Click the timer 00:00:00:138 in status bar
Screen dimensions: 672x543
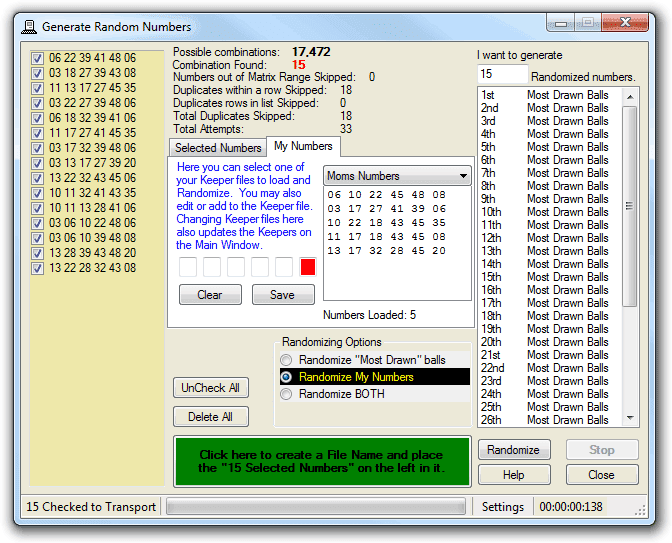[571, 507]
